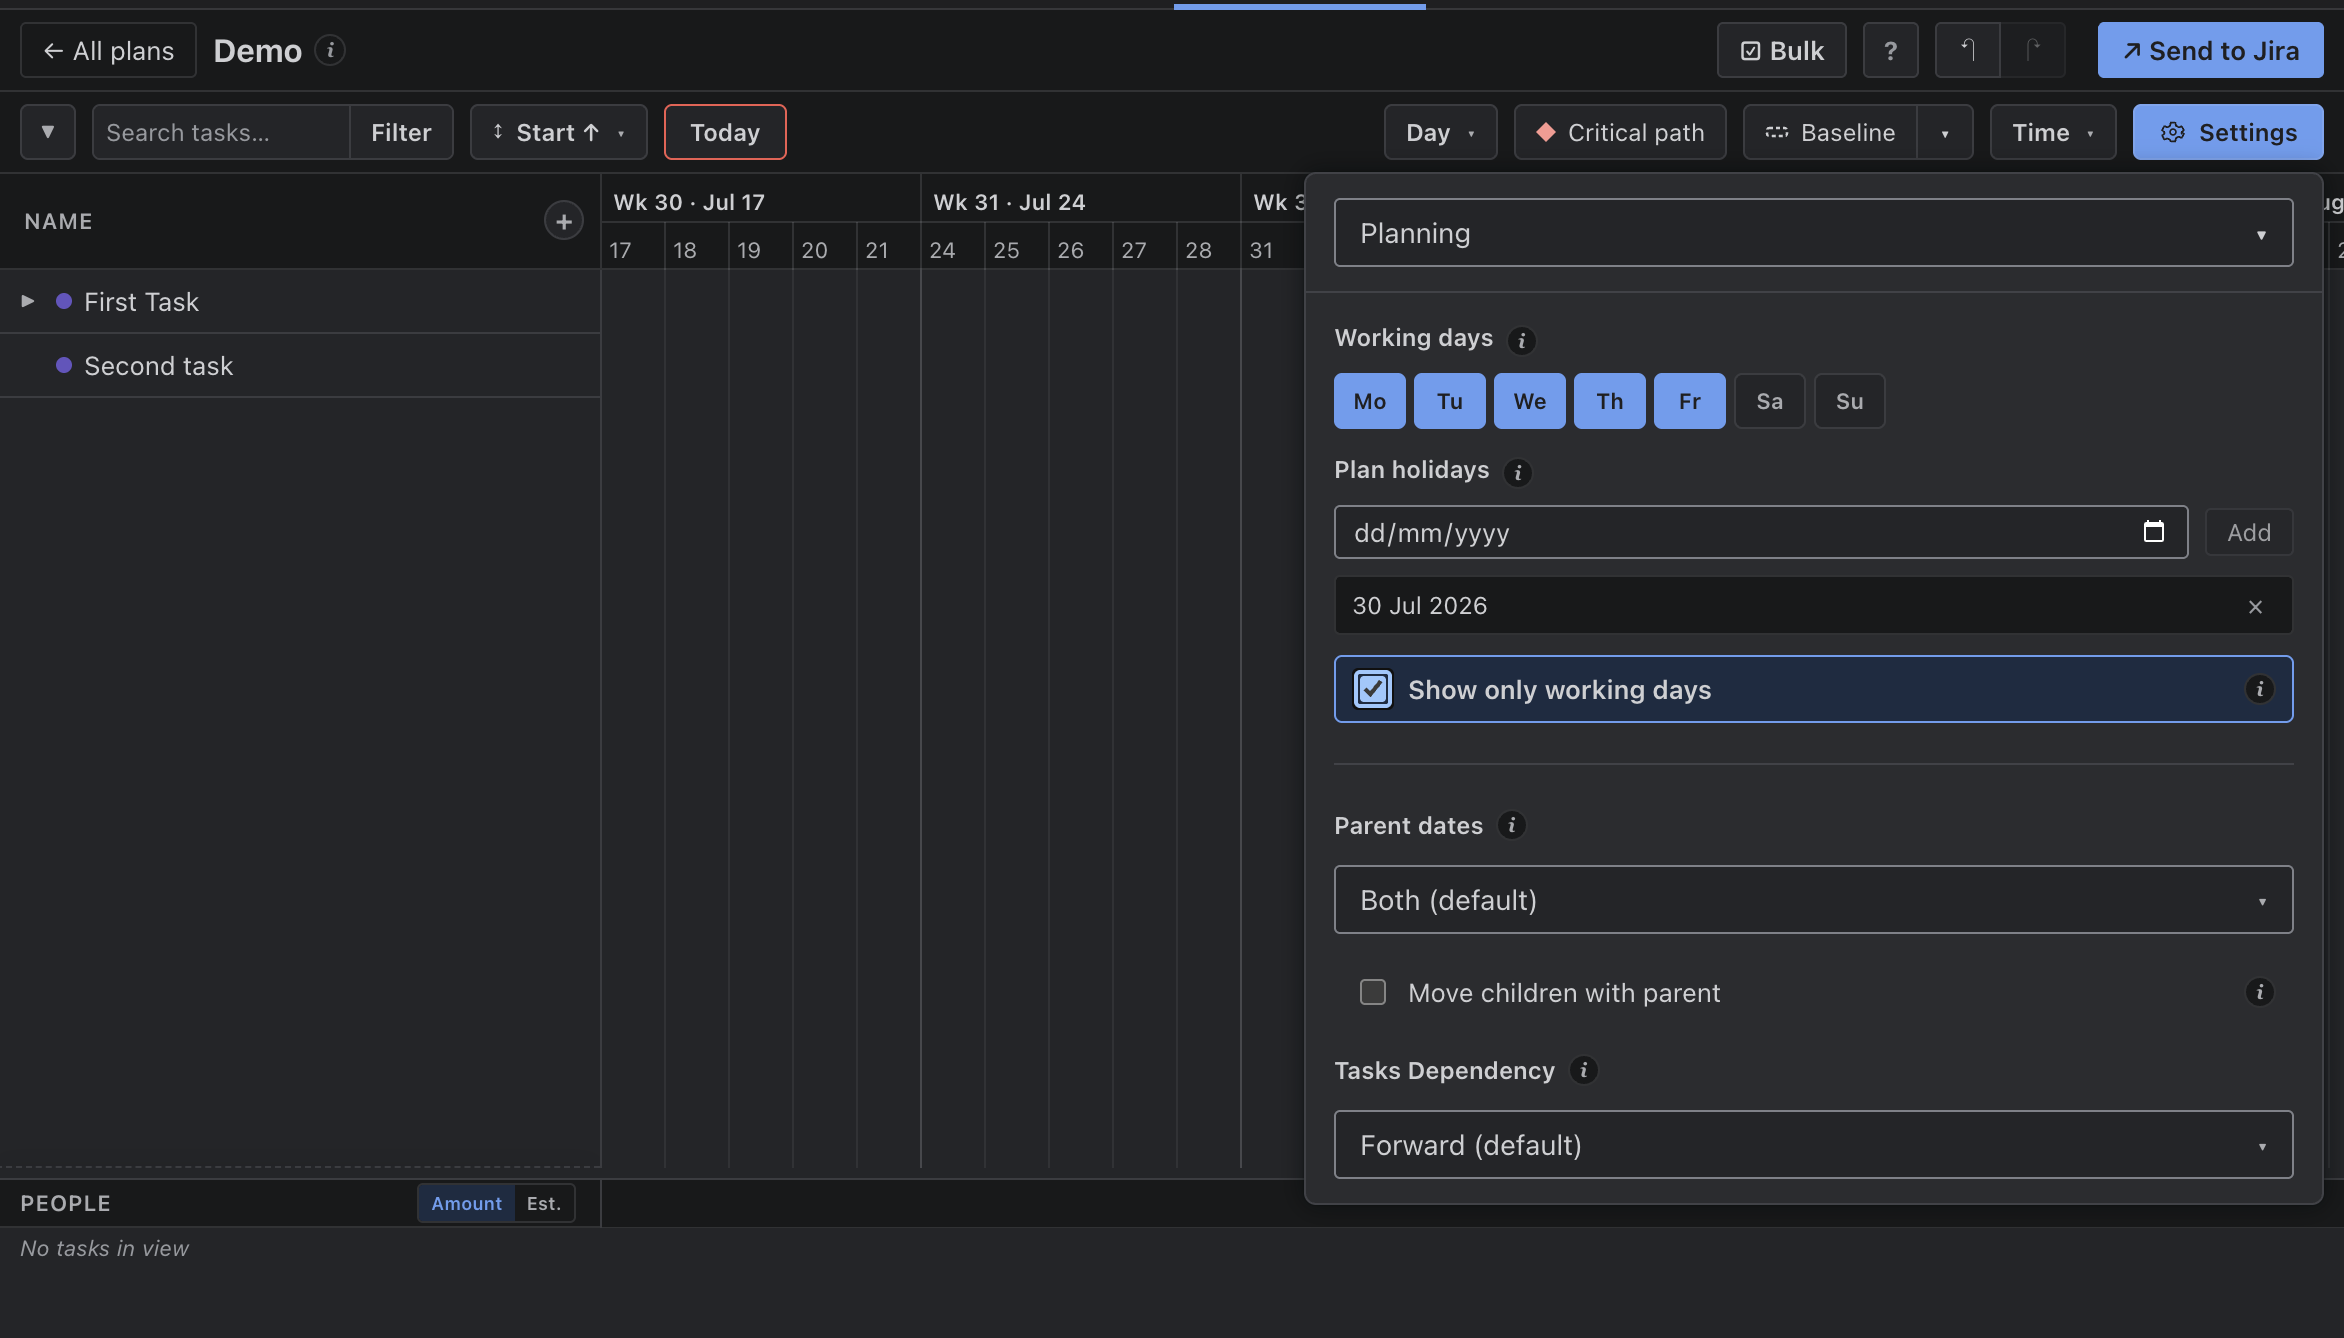The width and height of the screenshot is (2344, 1338).
Task: Go back to All plans
Action: coord(108,51)
